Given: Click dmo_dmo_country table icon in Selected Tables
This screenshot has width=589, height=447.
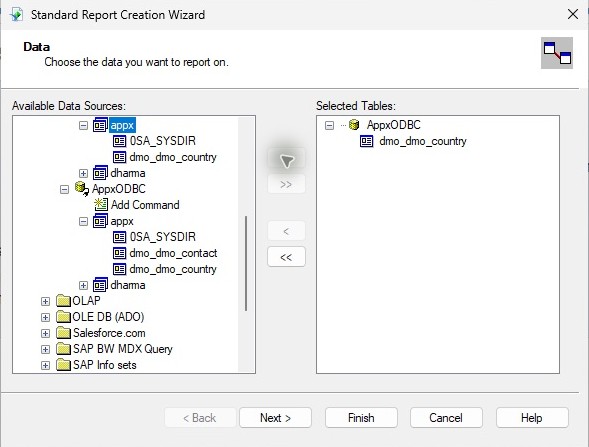Looking at the screenshot, I should [367, 141].
